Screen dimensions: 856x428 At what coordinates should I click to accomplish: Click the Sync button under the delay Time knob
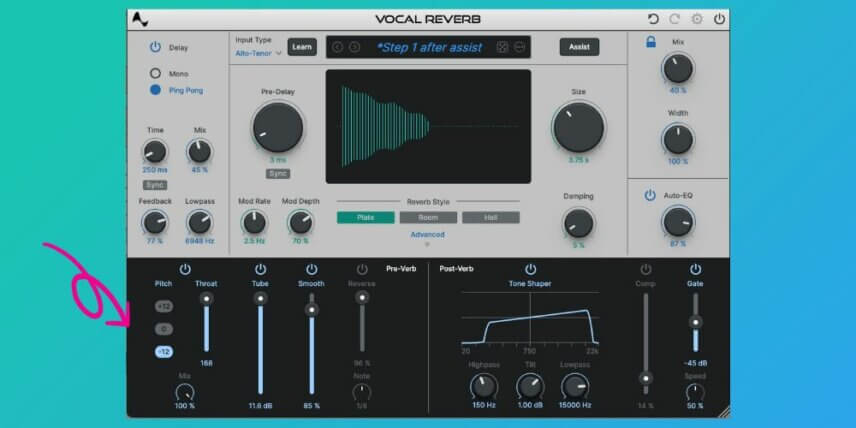click(155, 185)
